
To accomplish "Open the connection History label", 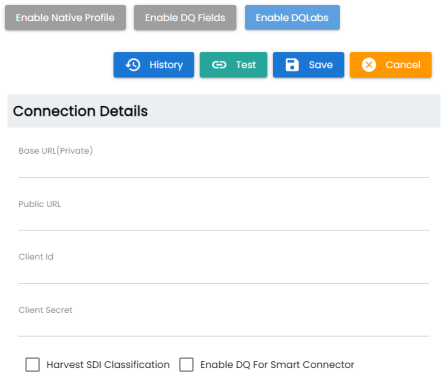I will point(166,65).
